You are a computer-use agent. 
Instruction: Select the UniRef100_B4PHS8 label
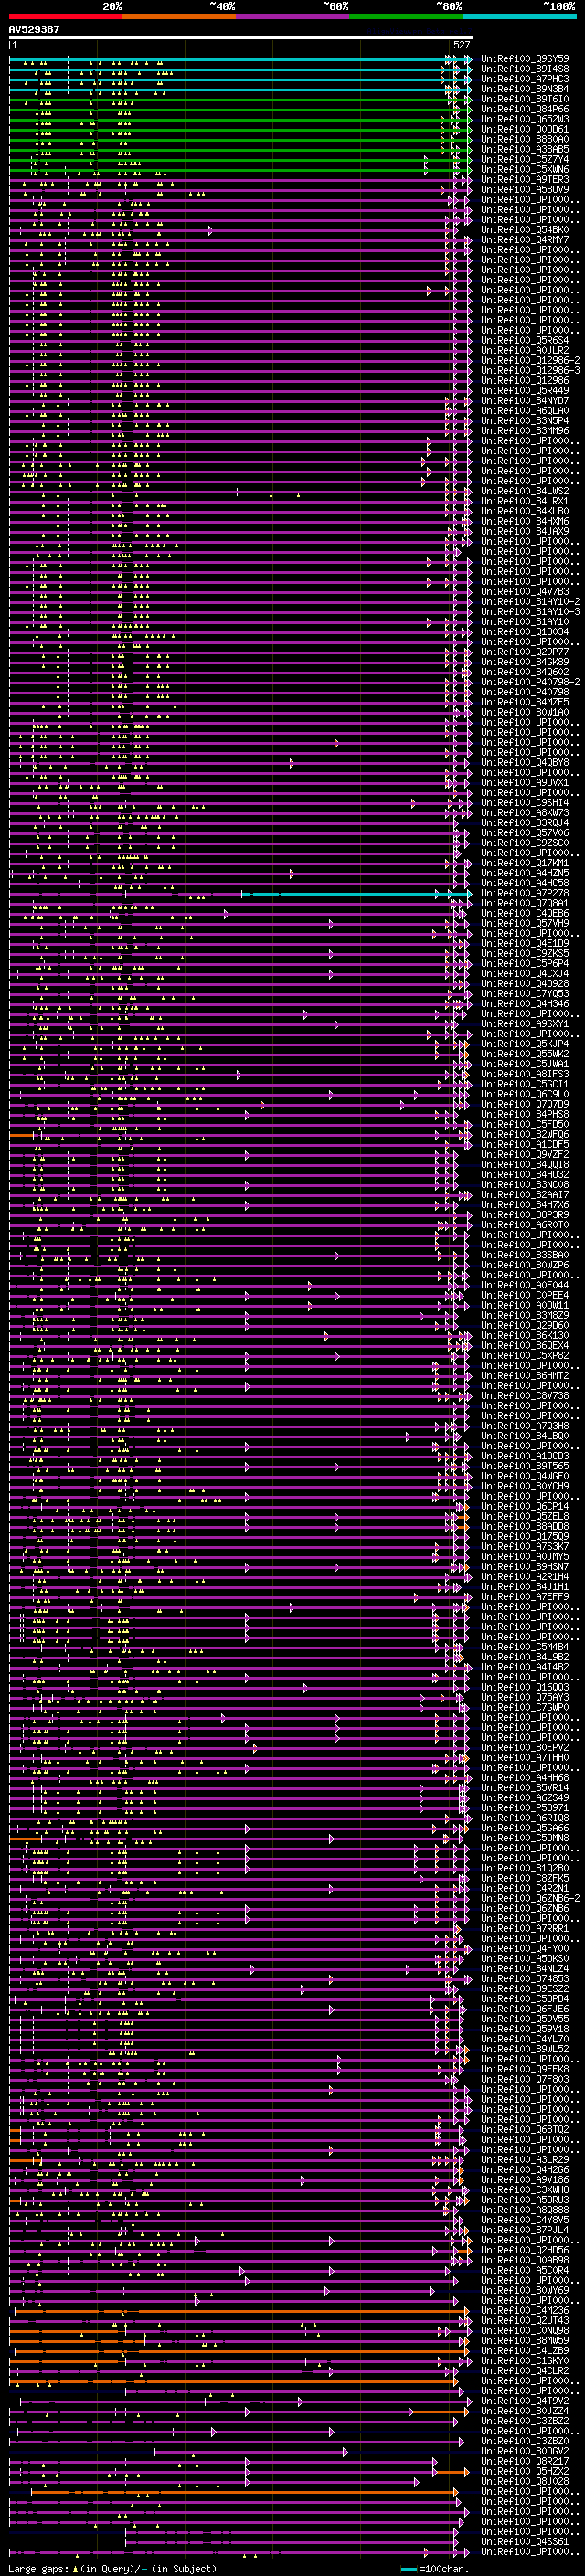pos(525,1114)
